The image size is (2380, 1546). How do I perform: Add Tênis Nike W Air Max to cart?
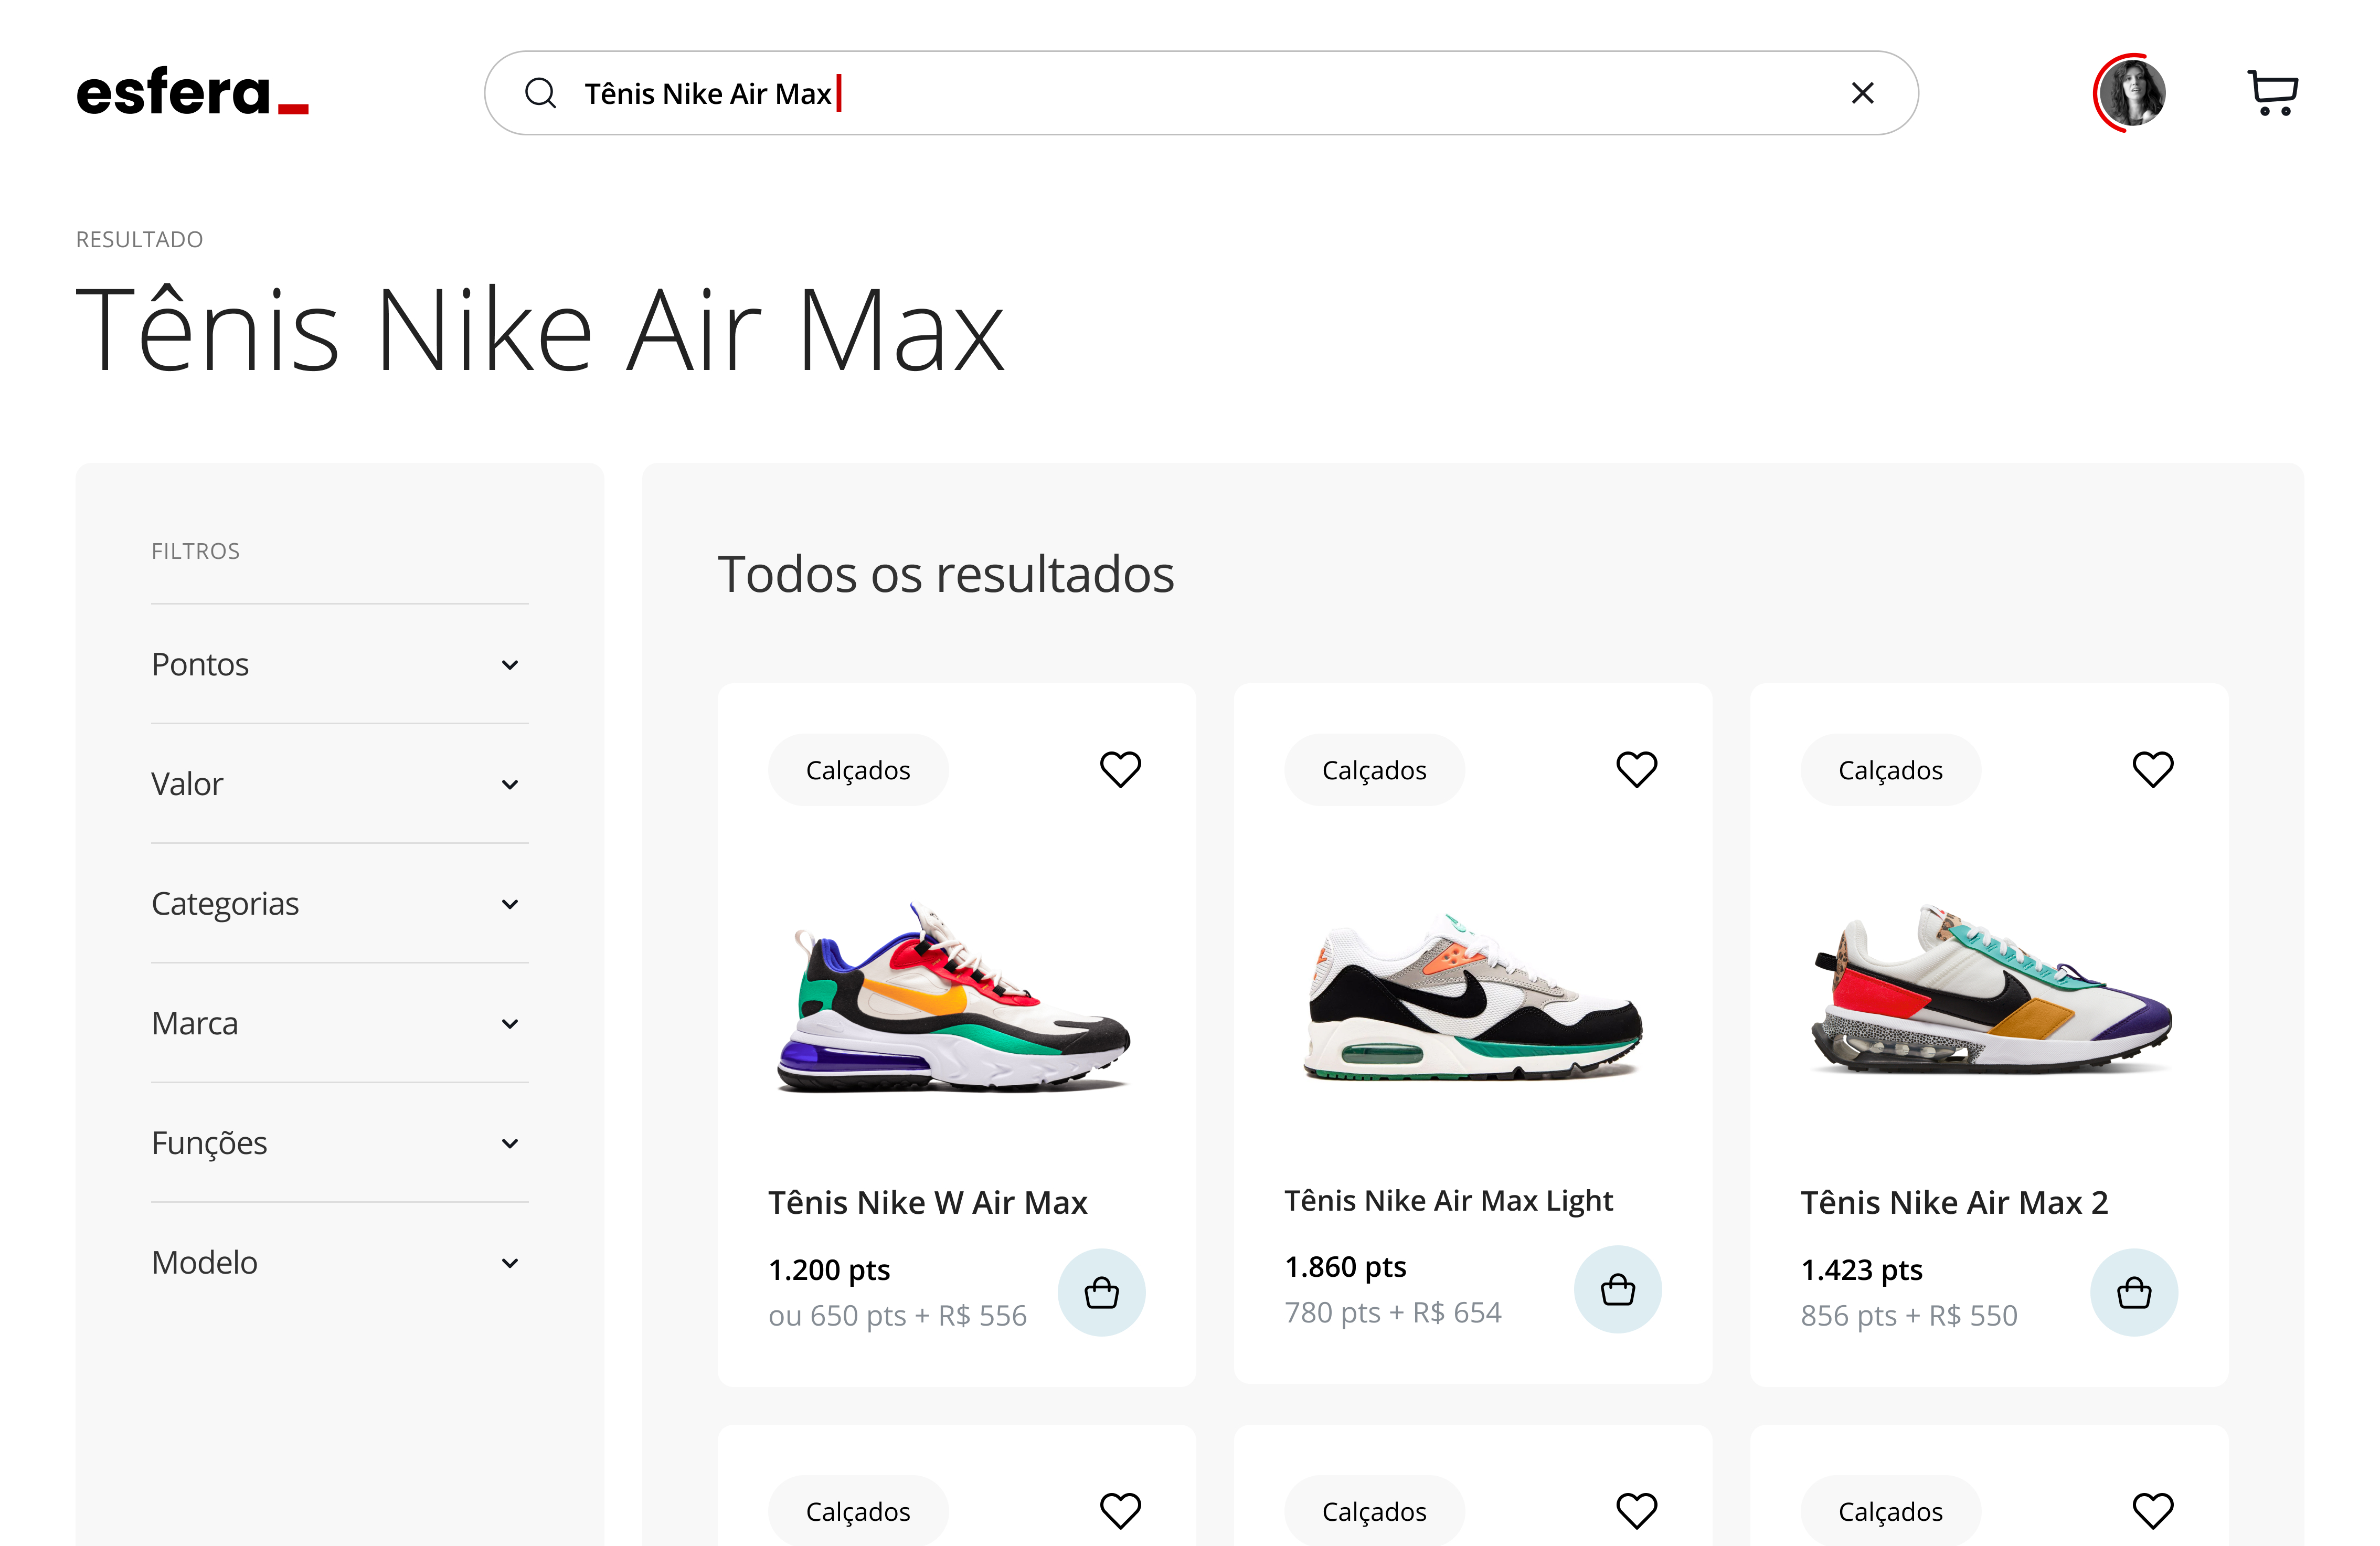[x=1102, y=1291]
